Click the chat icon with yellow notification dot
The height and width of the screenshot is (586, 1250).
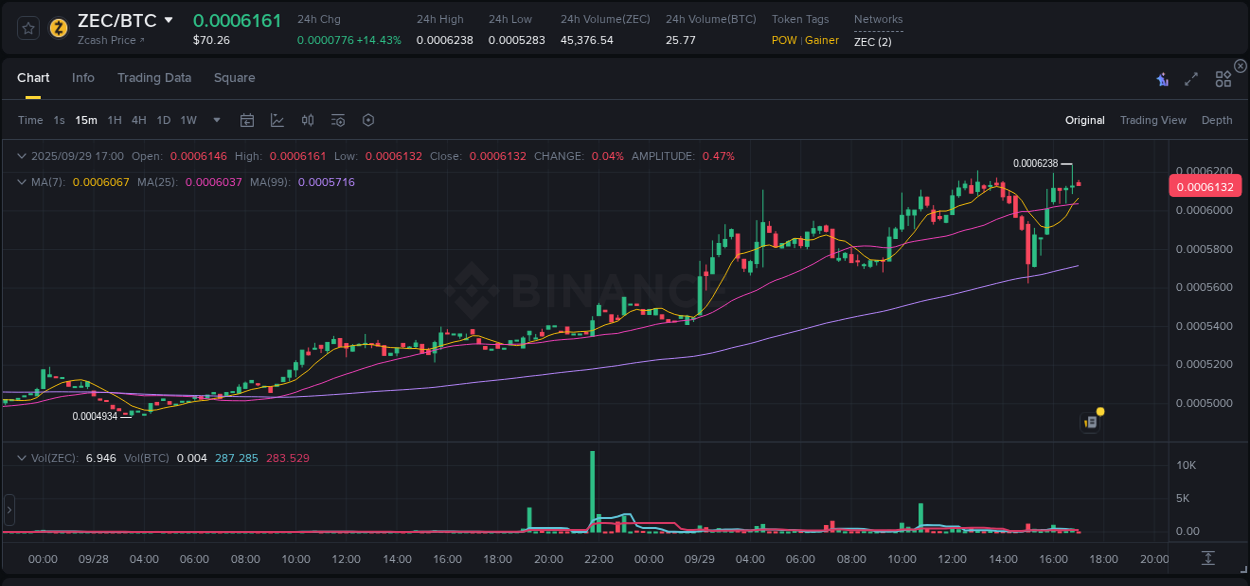click(1091, 420)
